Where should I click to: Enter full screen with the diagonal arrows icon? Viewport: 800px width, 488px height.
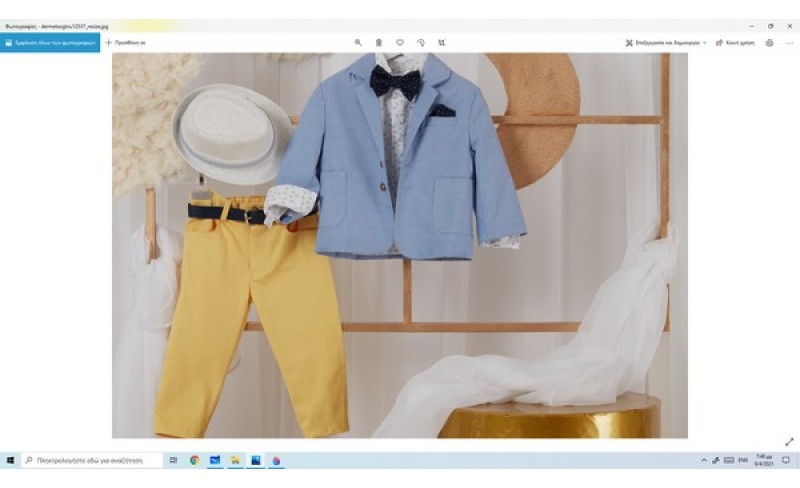pyautogui.click(x=789, y=442)
